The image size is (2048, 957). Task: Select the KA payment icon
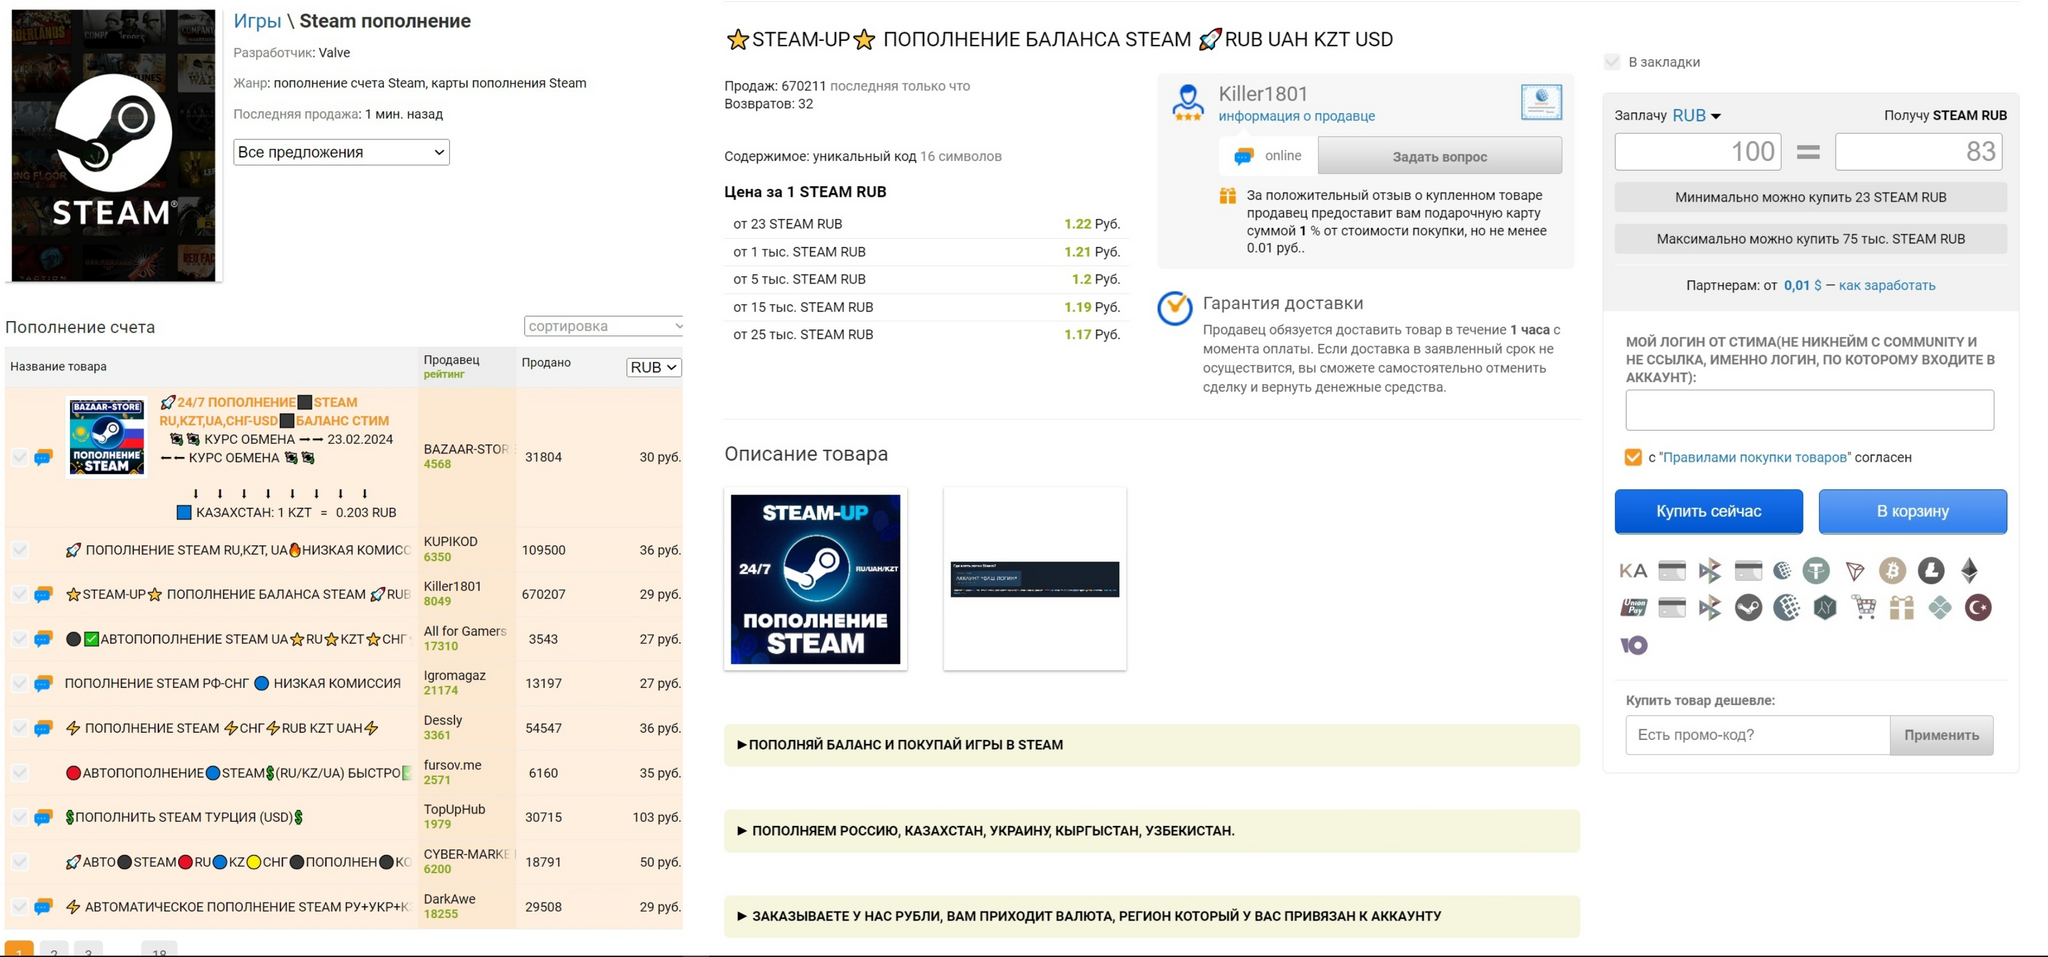1633,570
